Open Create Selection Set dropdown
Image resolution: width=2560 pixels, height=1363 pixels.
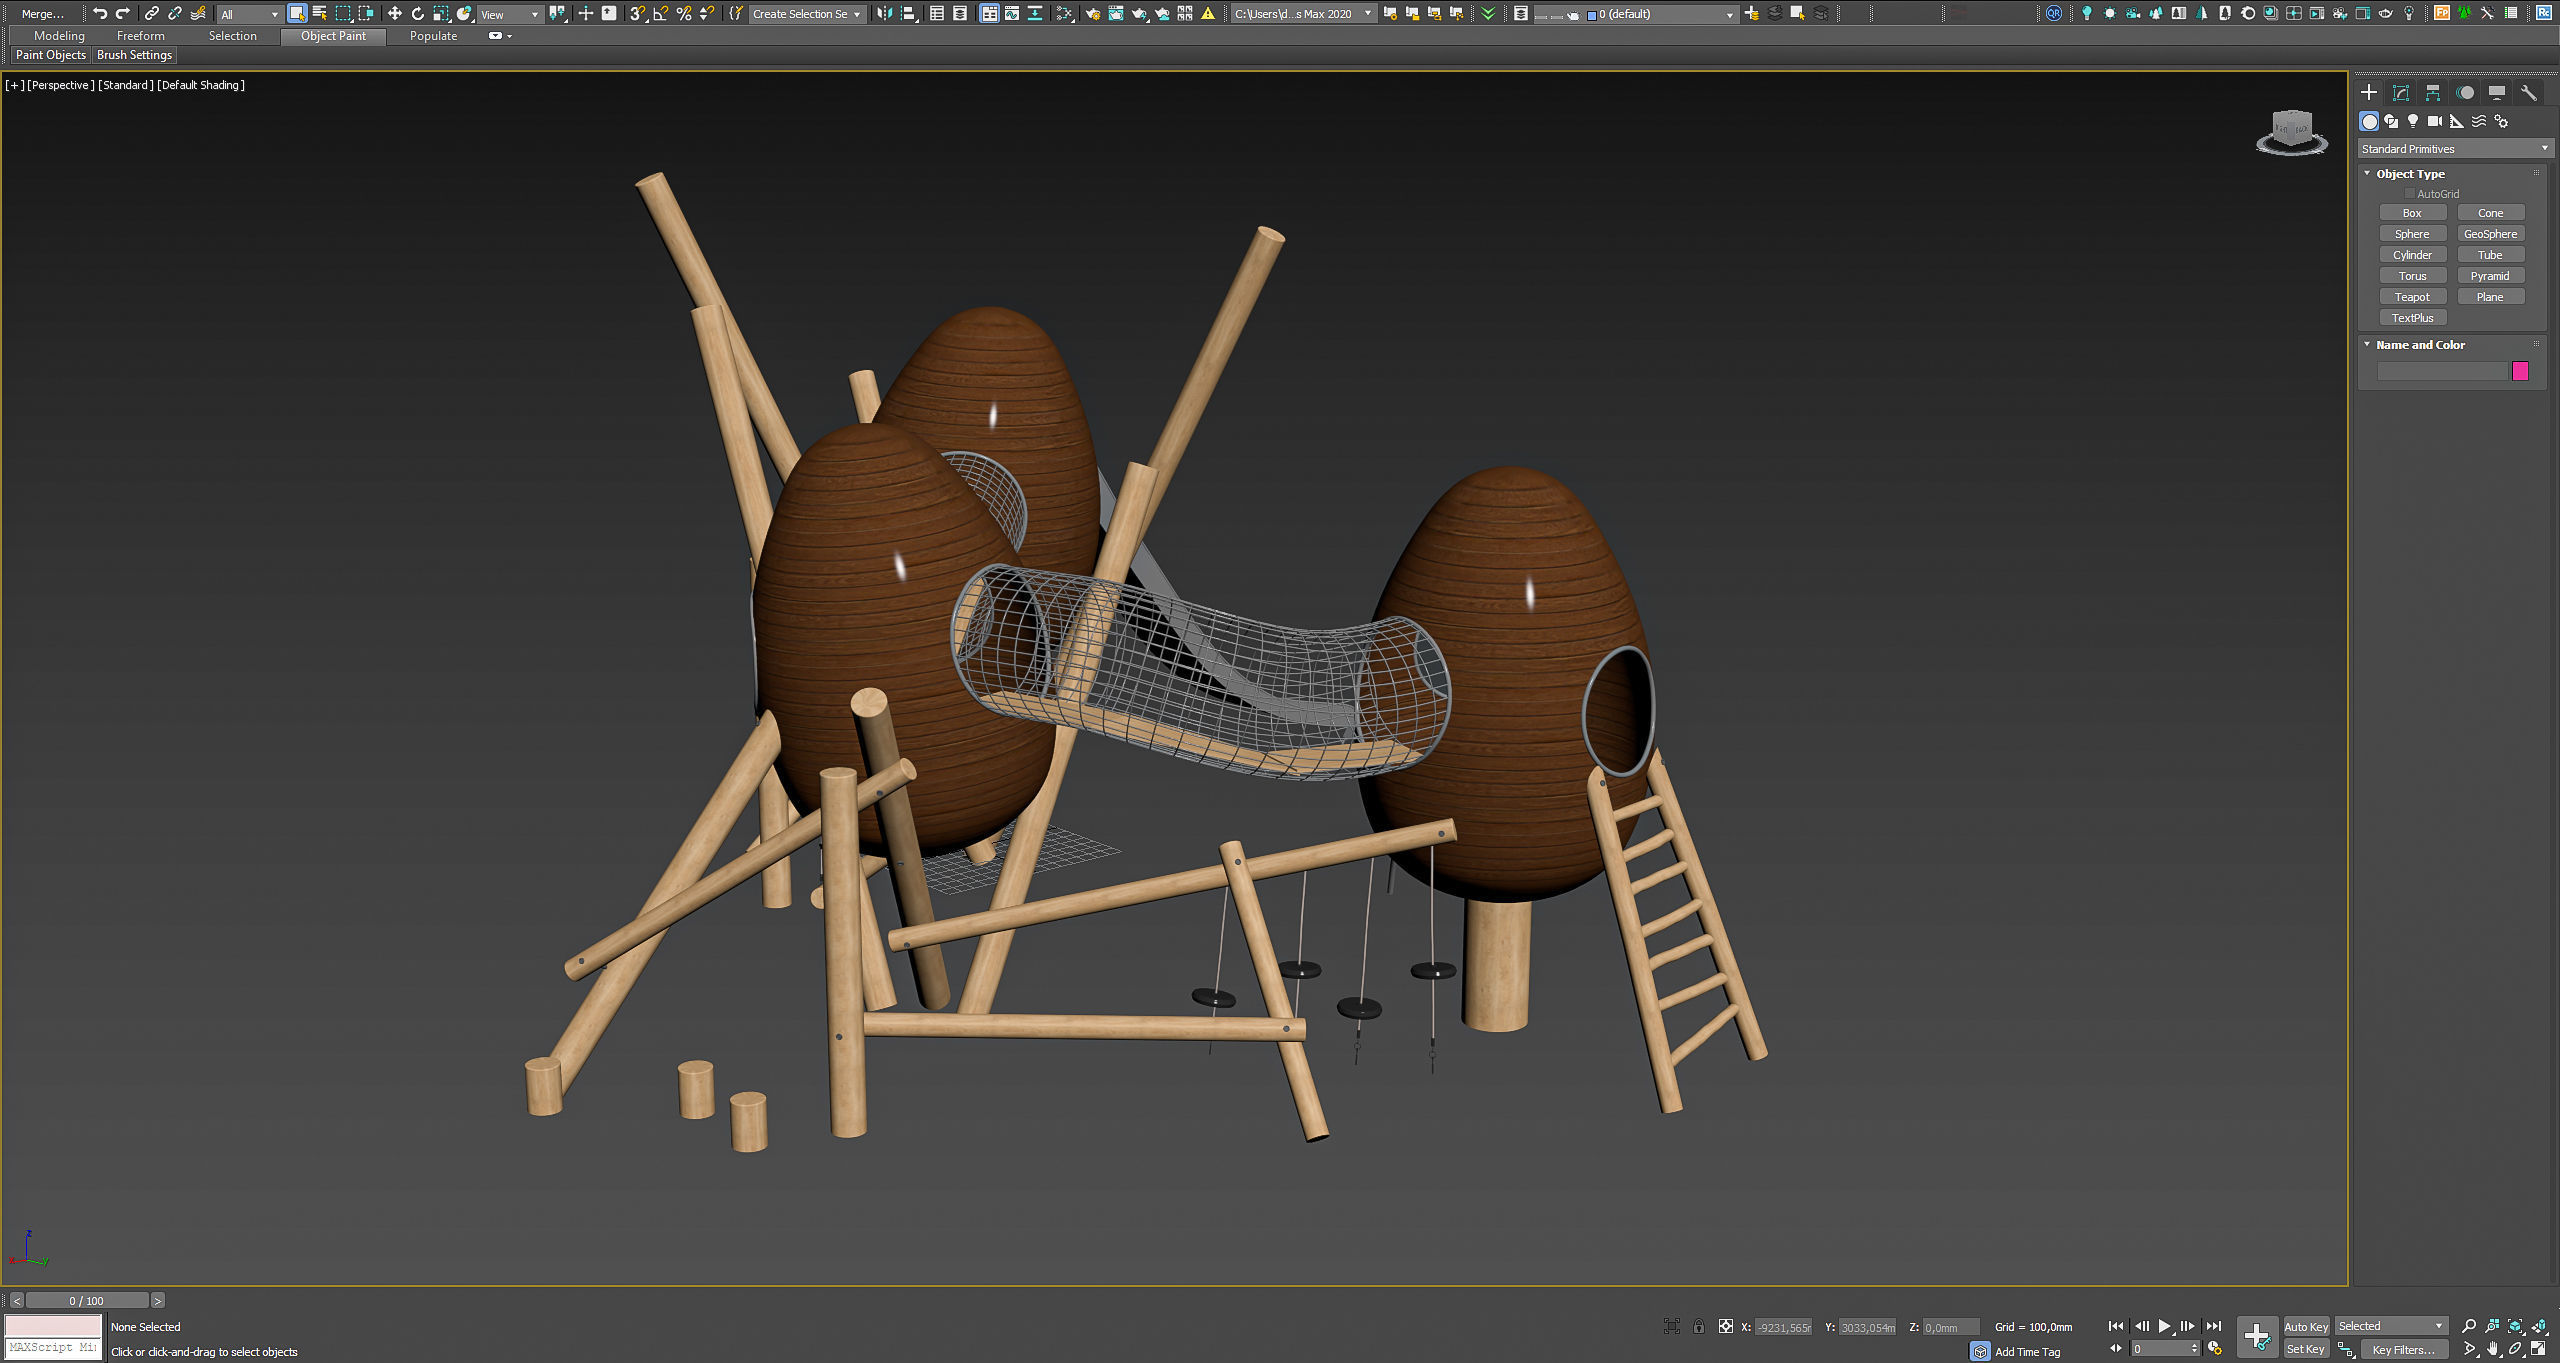(x=806, y=14)
